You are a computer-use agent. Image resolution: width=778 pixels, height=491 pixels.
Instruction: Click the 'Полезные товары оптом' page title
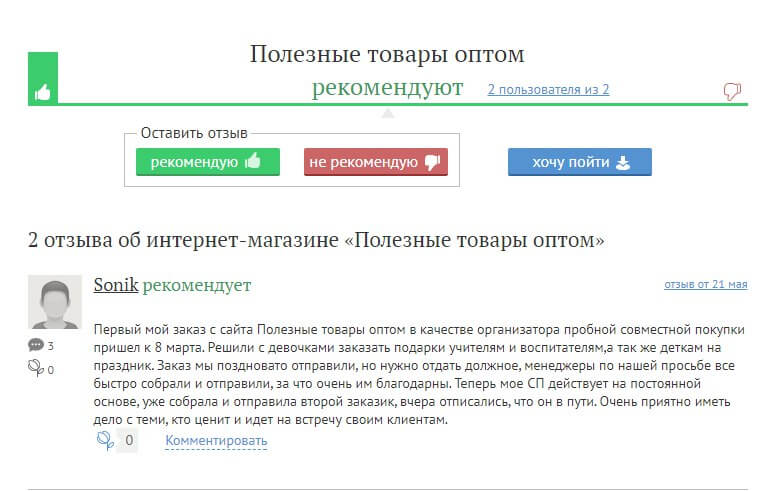coord(387,54)
